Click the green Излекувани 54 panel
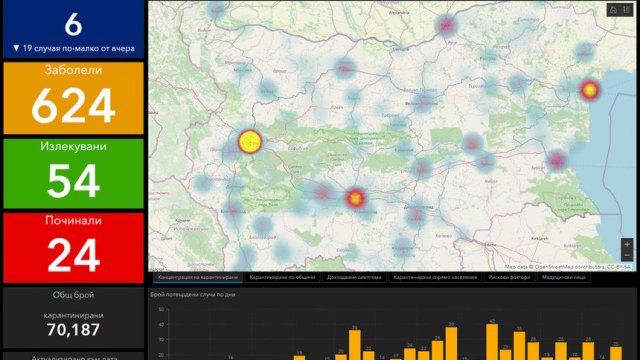This screenshot has height=360, width=640. point(73,173)
